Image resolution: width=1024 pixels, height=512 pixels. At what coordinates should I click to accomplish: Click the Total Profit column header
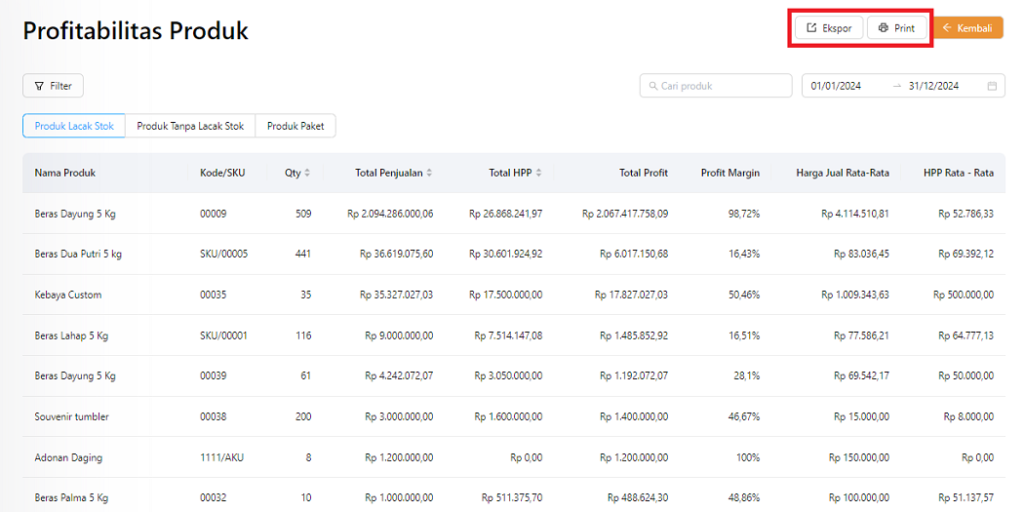(643, 173)
